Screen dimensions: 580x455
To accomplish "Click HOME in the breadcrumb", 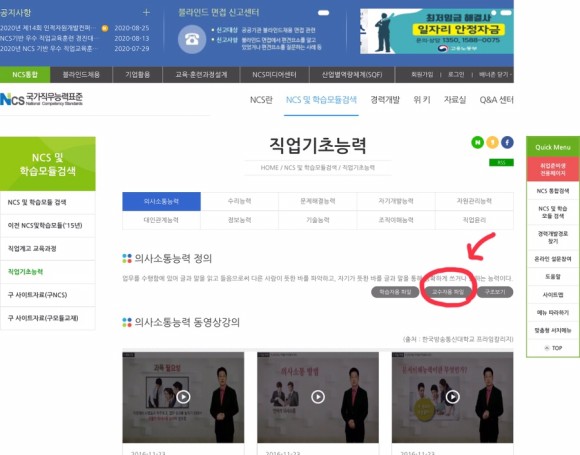I will (x=270, y=168).
